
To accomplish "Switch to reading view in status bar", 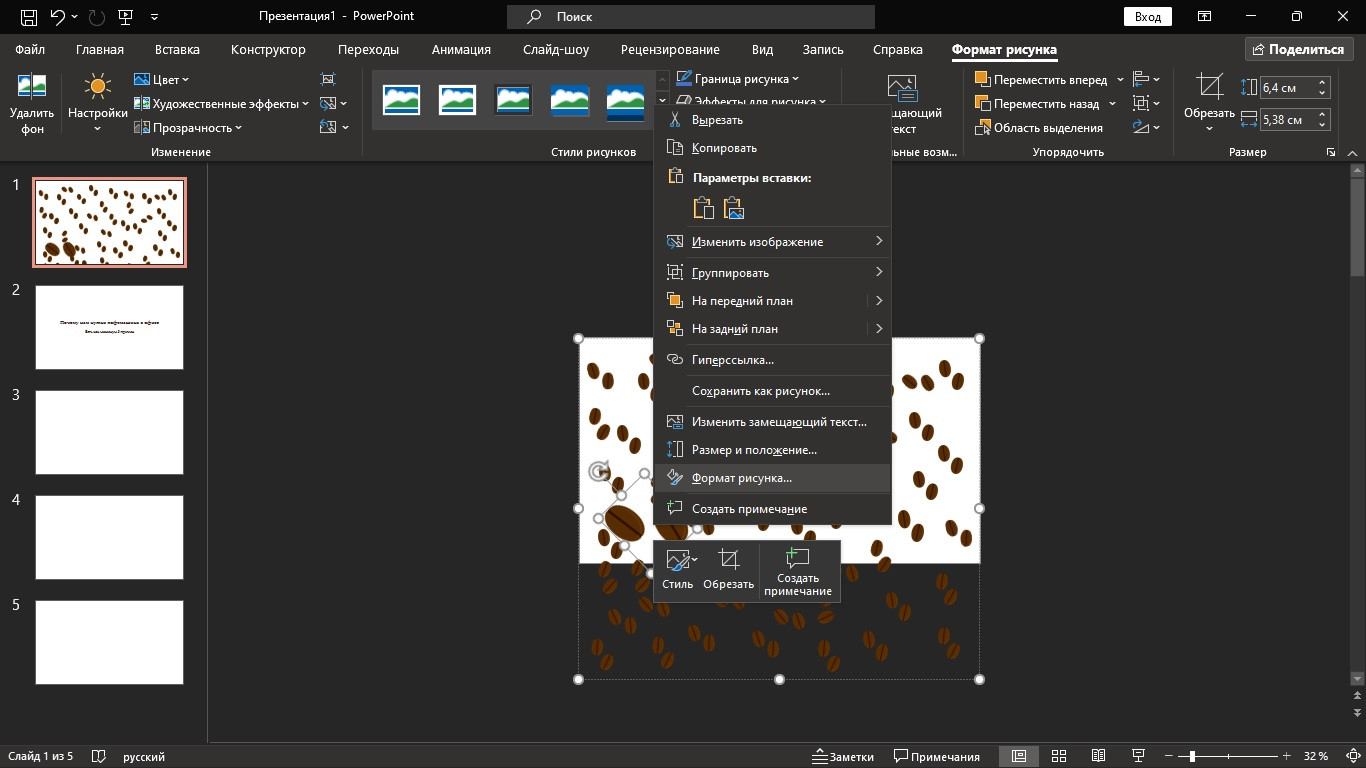I will pyautogui.click(x=1098, y=756).
